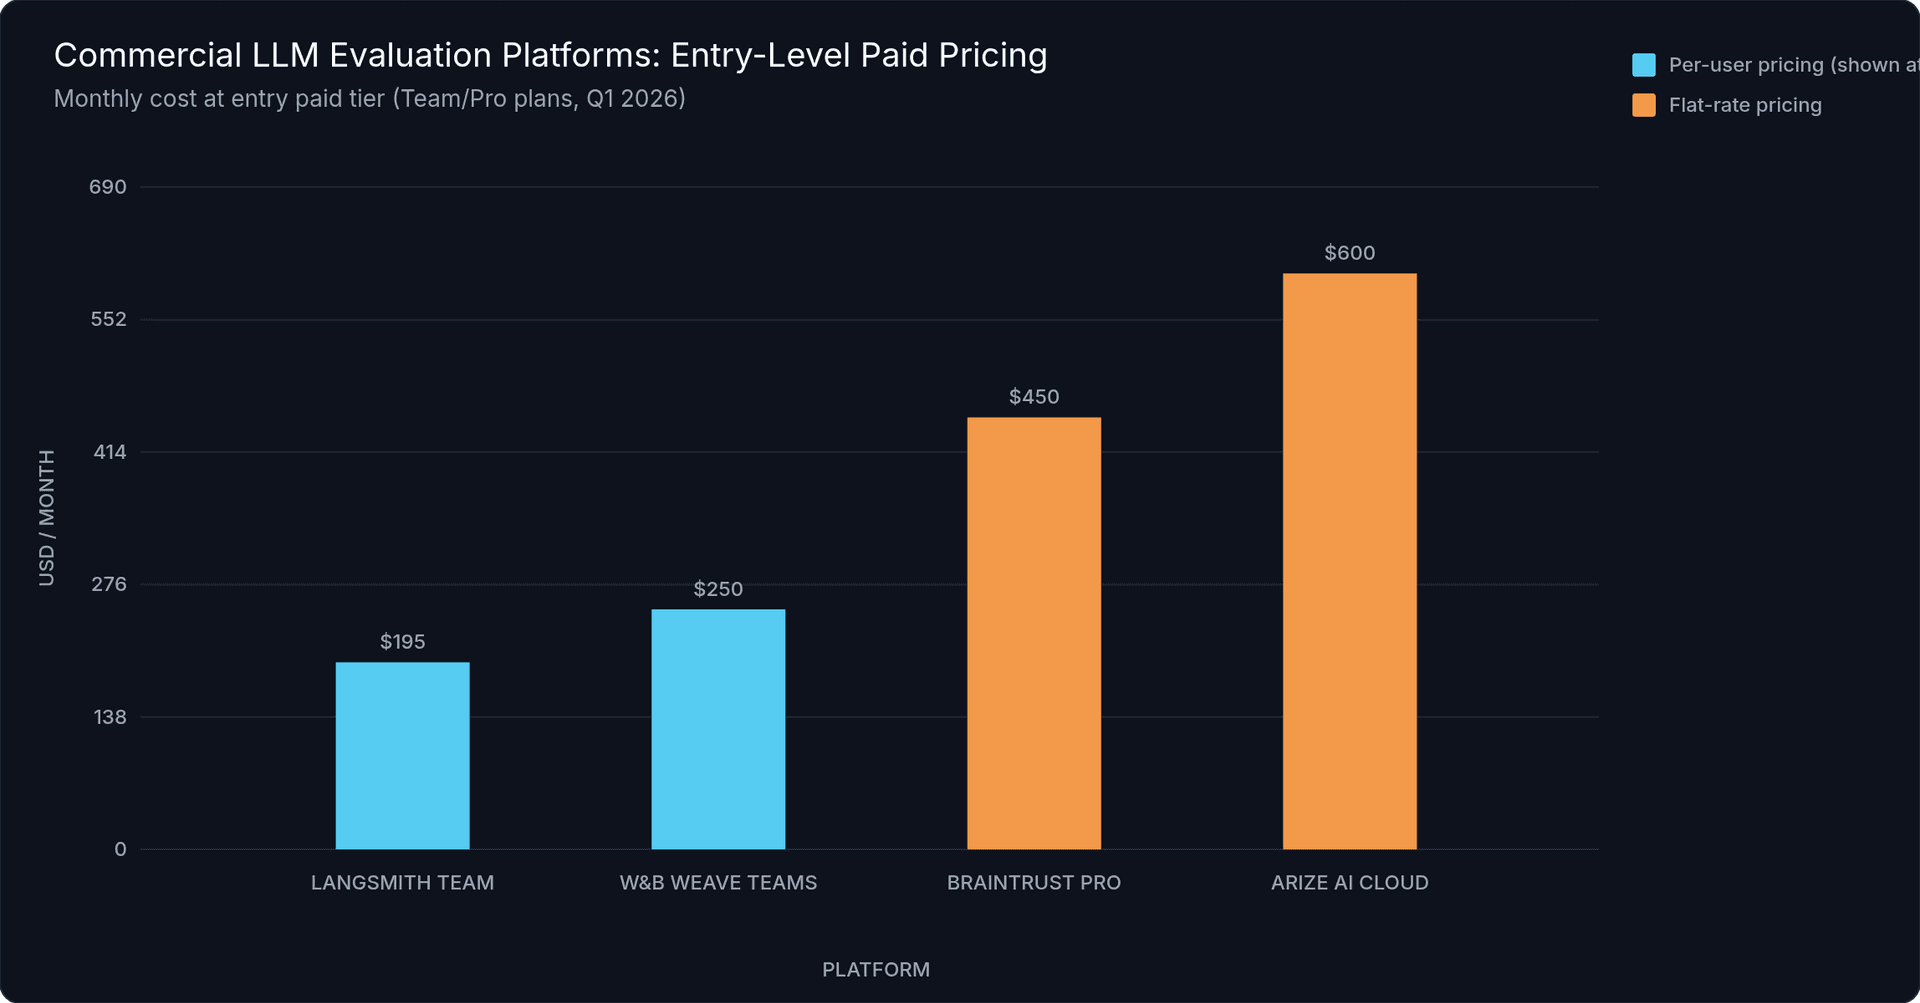Click the chart title text
This screenshot has width=1920, height=1003.
coord(550,55)
